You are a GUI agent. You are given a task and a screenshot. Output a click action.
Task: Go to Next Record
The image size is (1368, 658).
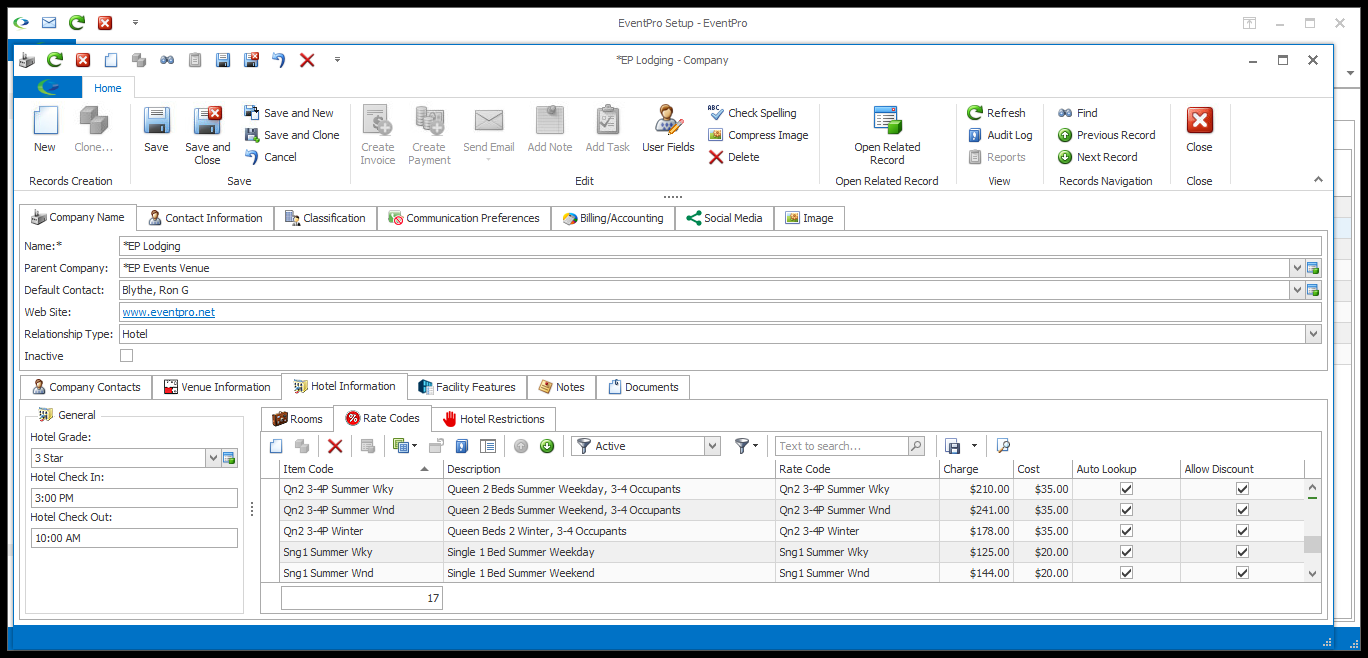1097,157
